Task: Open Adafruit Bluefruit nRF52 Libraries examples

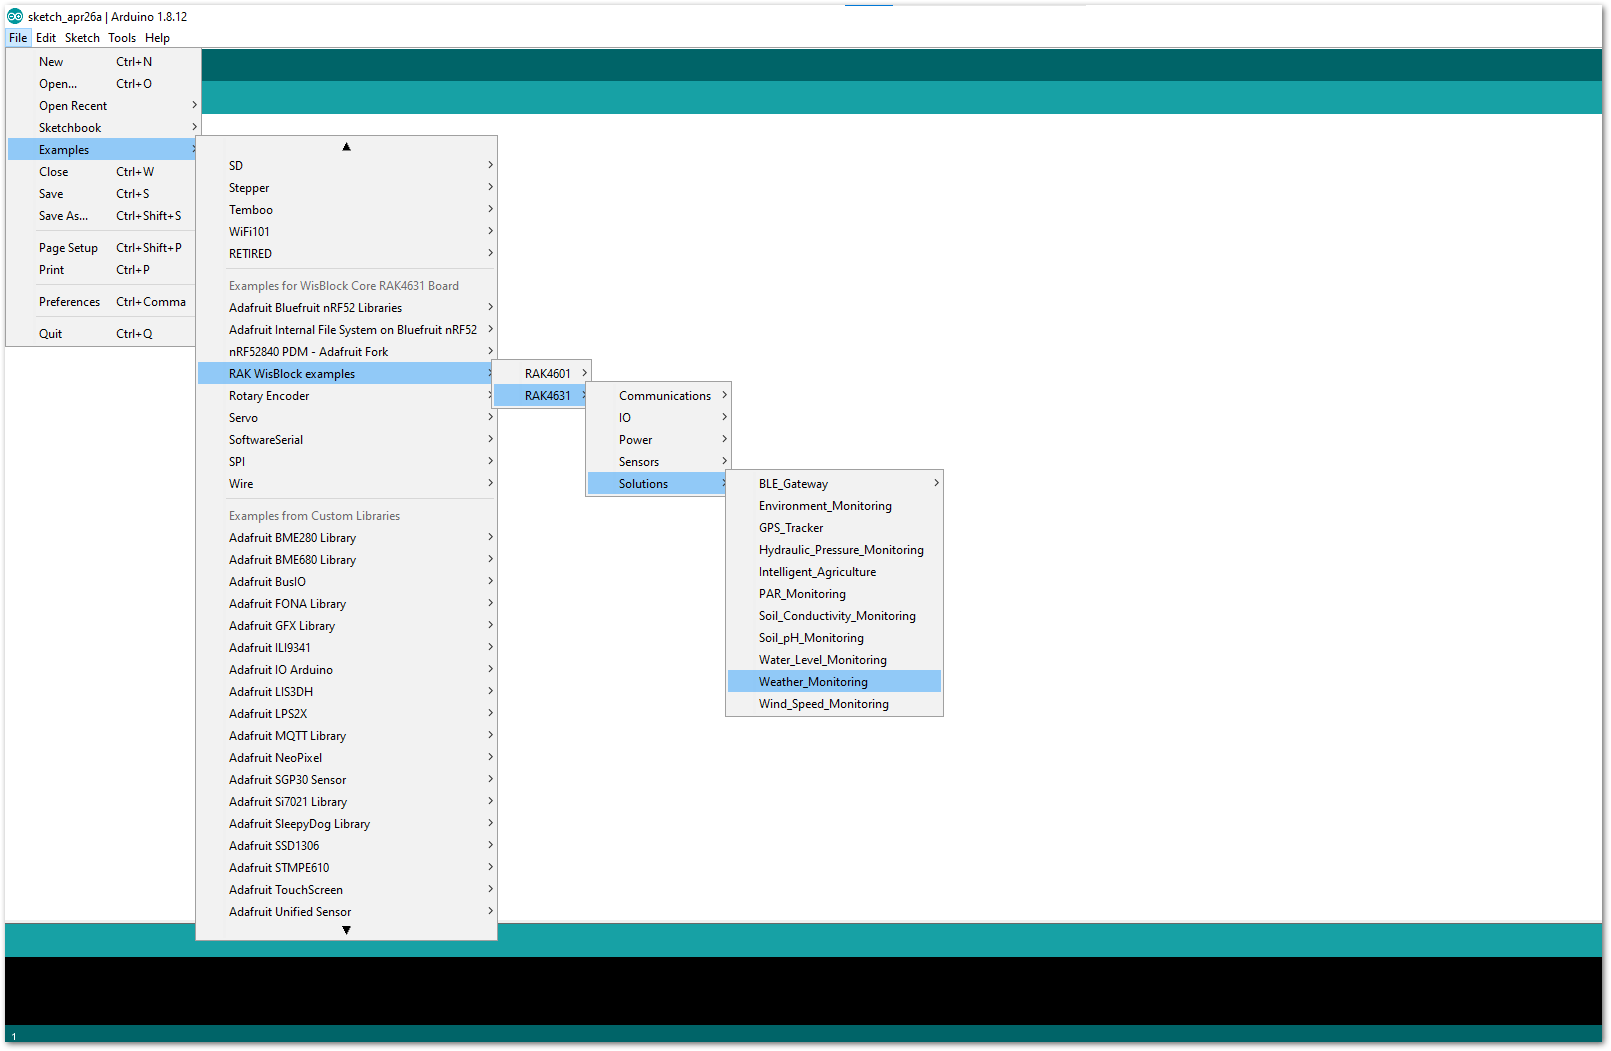Action: click(x=346, y=308)
